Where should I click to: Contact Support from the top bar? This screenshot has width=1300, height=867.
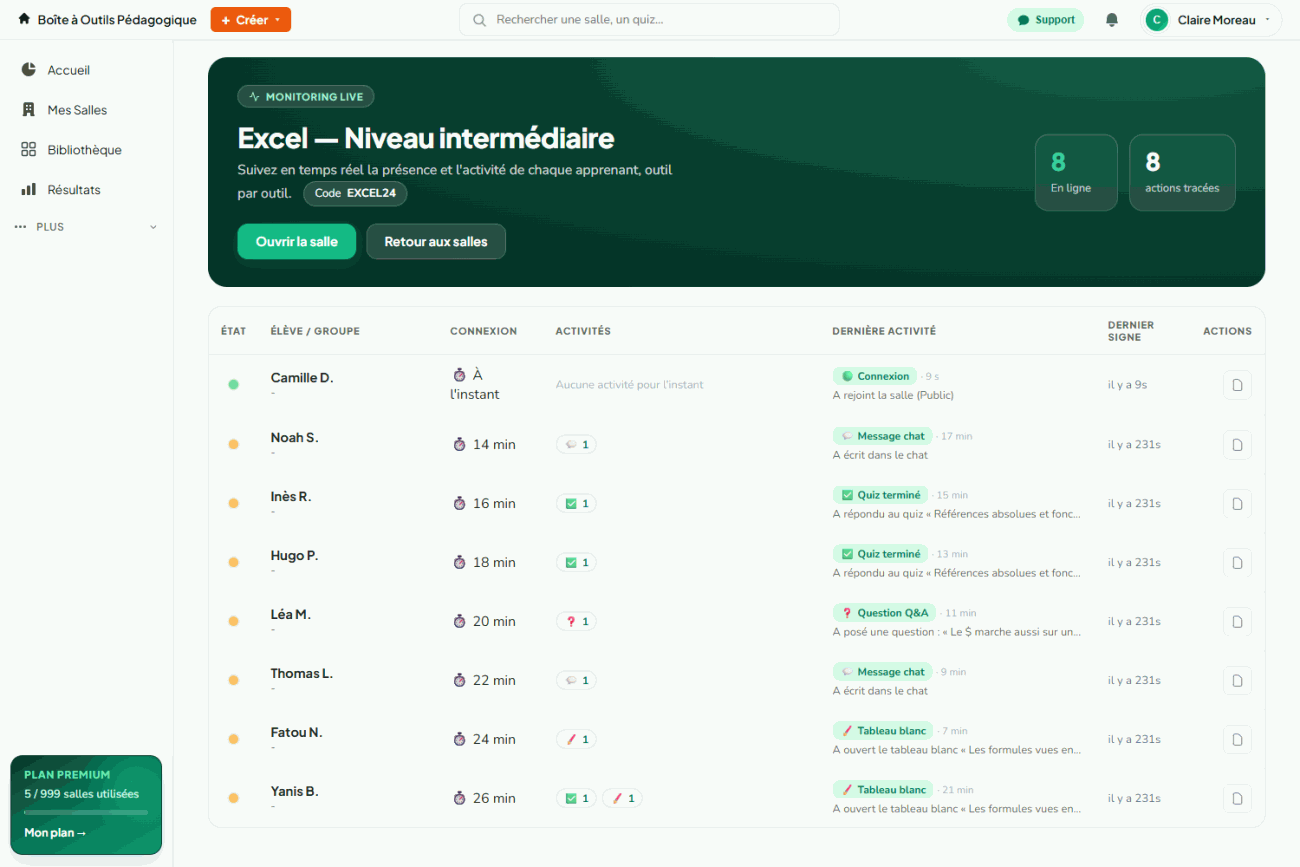coord(1045,20)
